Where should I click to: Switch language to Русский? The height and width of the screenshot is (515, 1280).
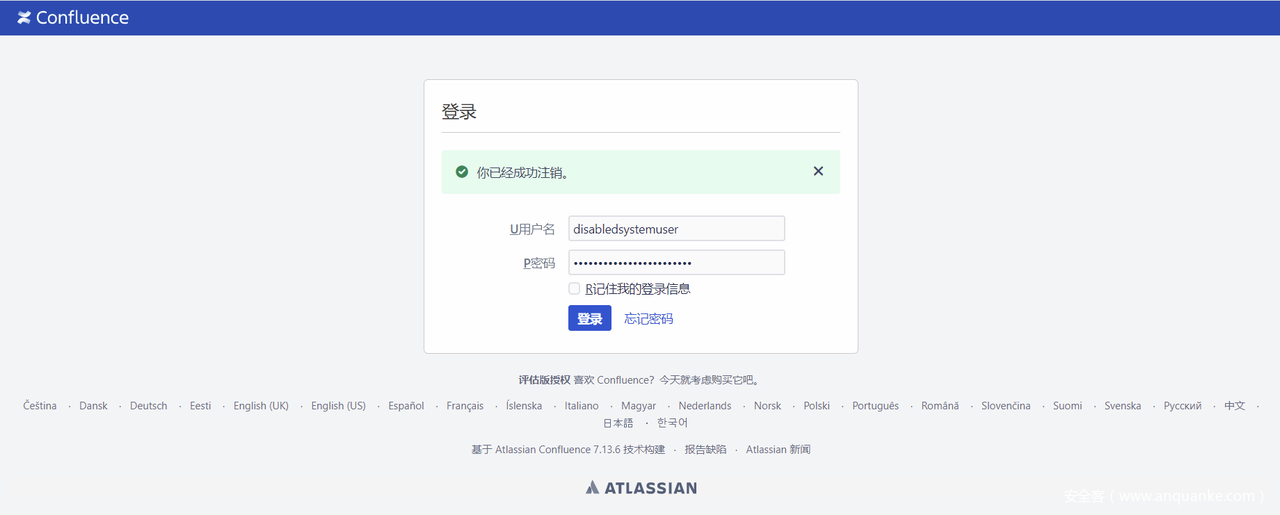click(1183, 406)
